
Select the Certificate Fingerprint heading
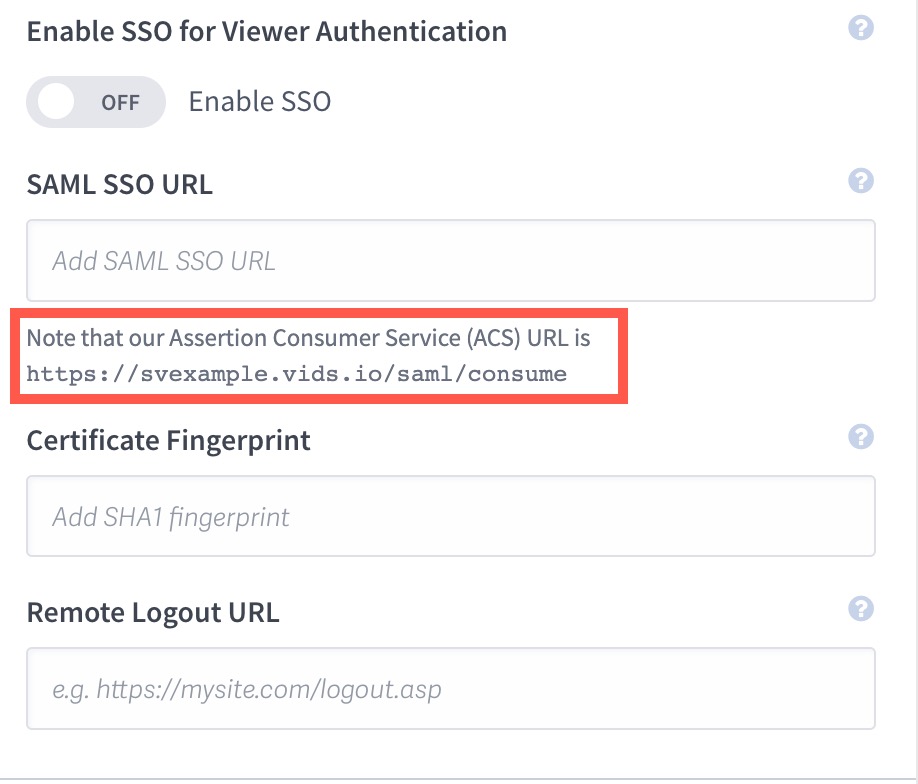tap(168, 440)
